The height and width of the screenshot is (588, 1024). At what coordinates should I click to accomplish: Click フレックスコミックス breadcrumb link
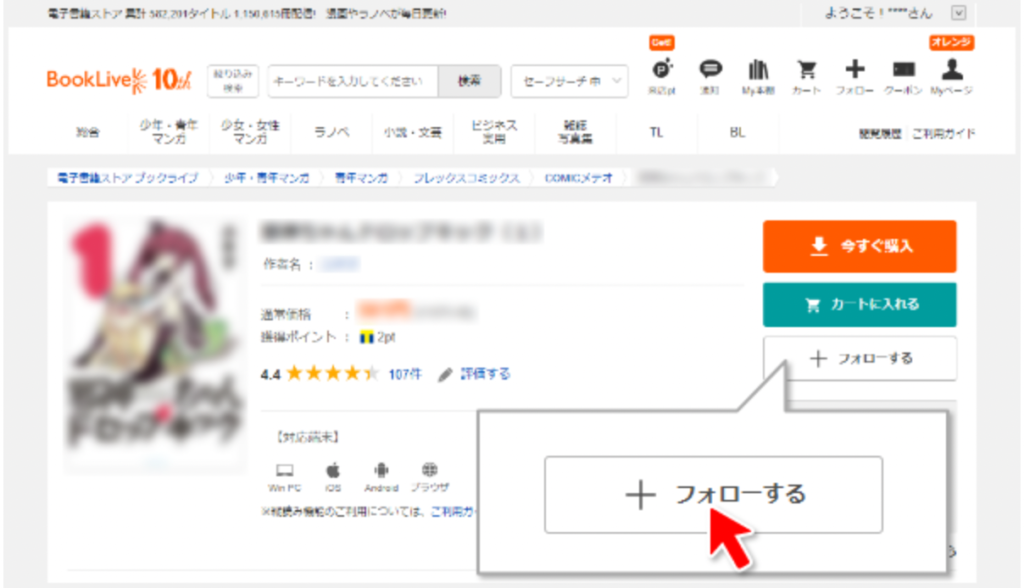[x=466, y=178]
